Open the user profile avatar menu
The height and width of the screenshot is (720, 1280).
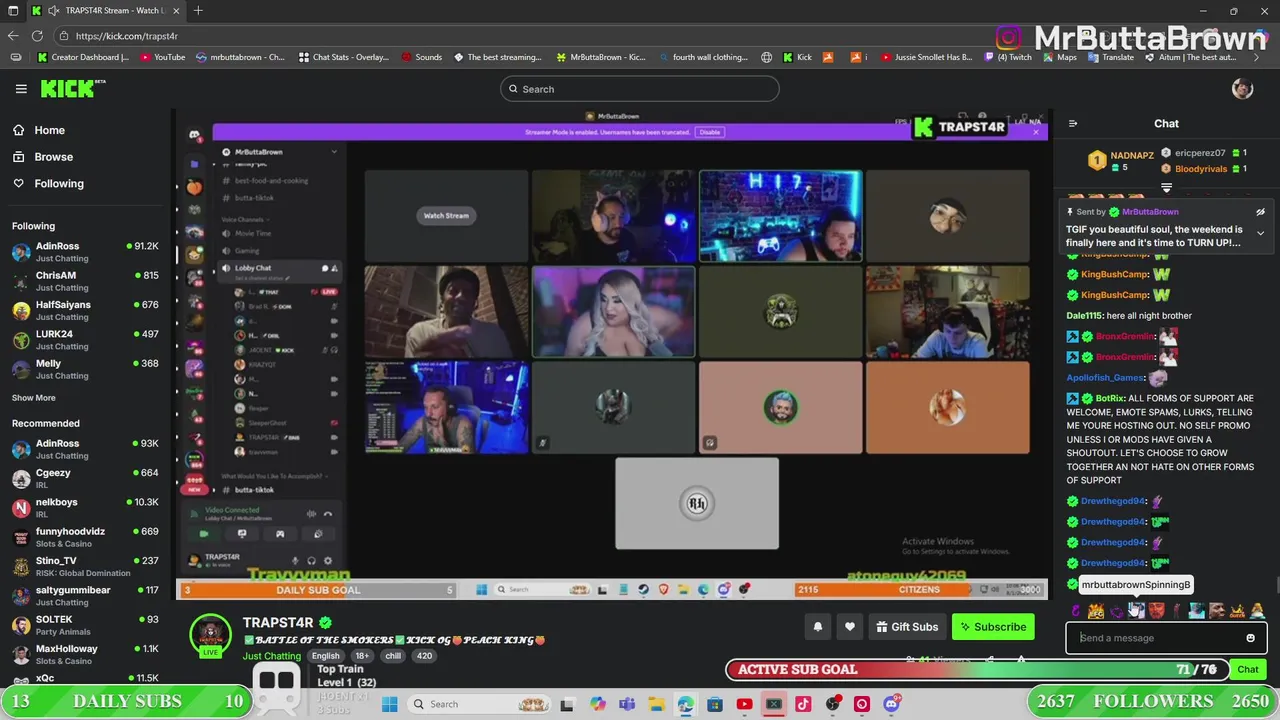point(1242,89)
